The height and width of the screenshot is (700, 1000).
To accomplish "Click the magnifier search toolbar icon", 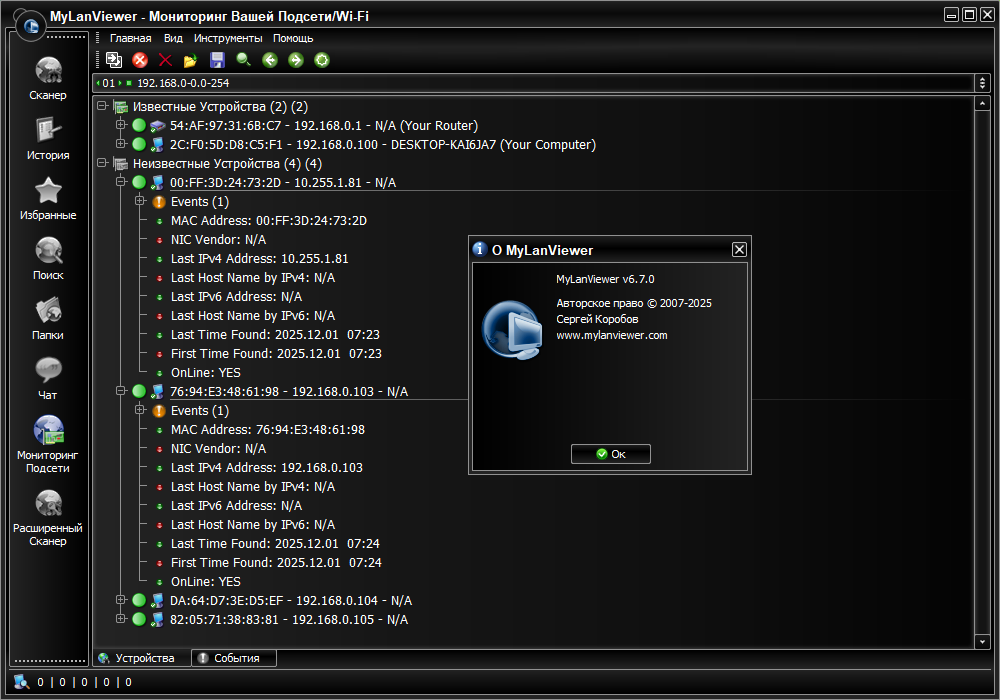I will coord(243,60).
